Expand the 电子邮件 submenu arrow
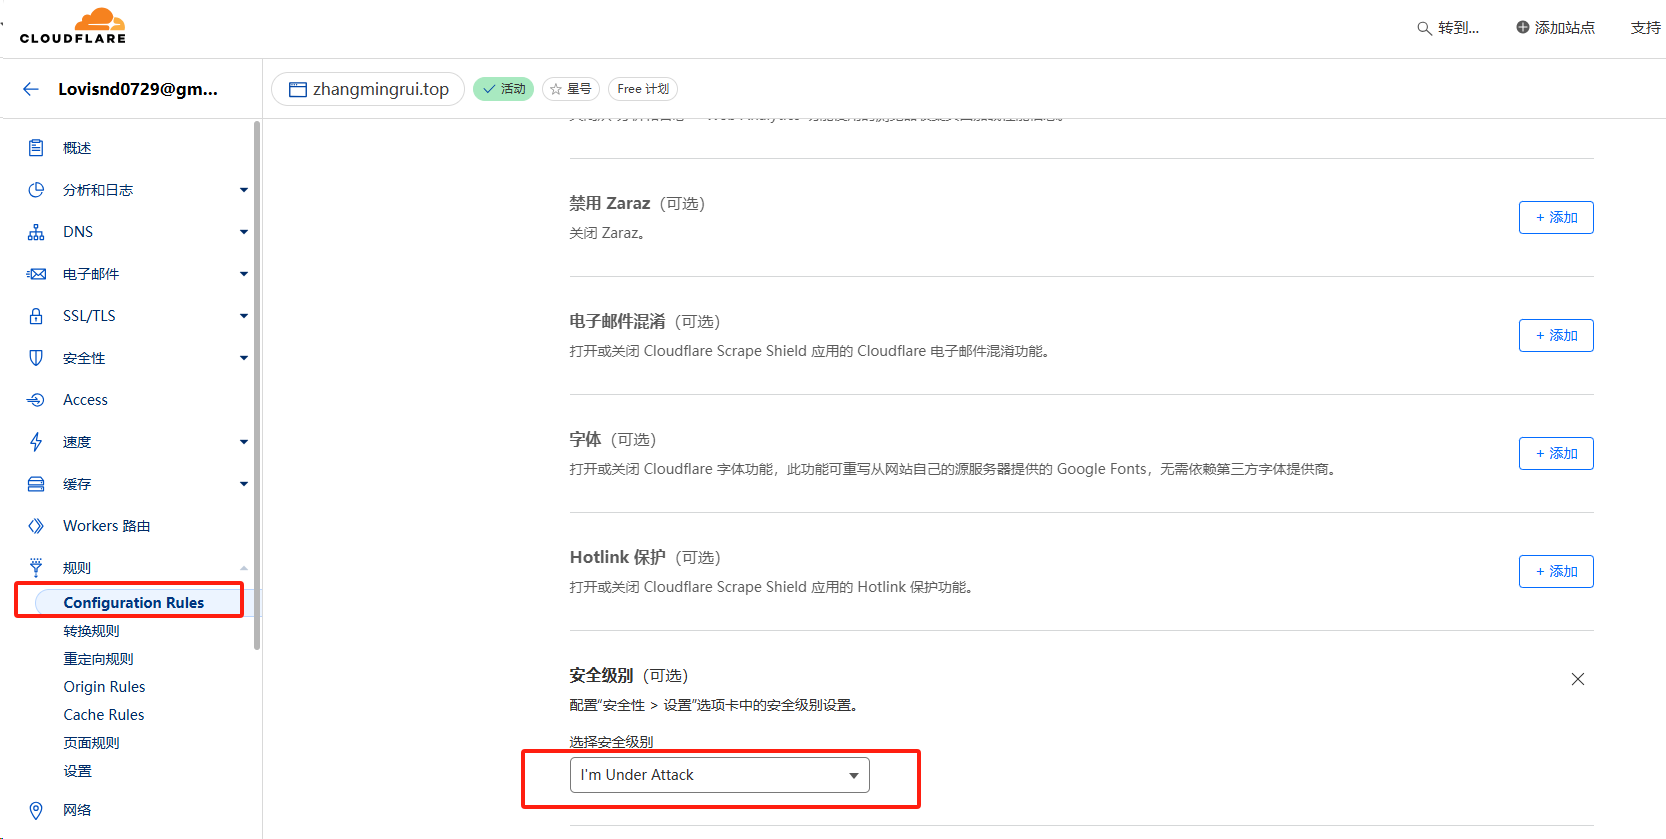 (x=243, y=274)
